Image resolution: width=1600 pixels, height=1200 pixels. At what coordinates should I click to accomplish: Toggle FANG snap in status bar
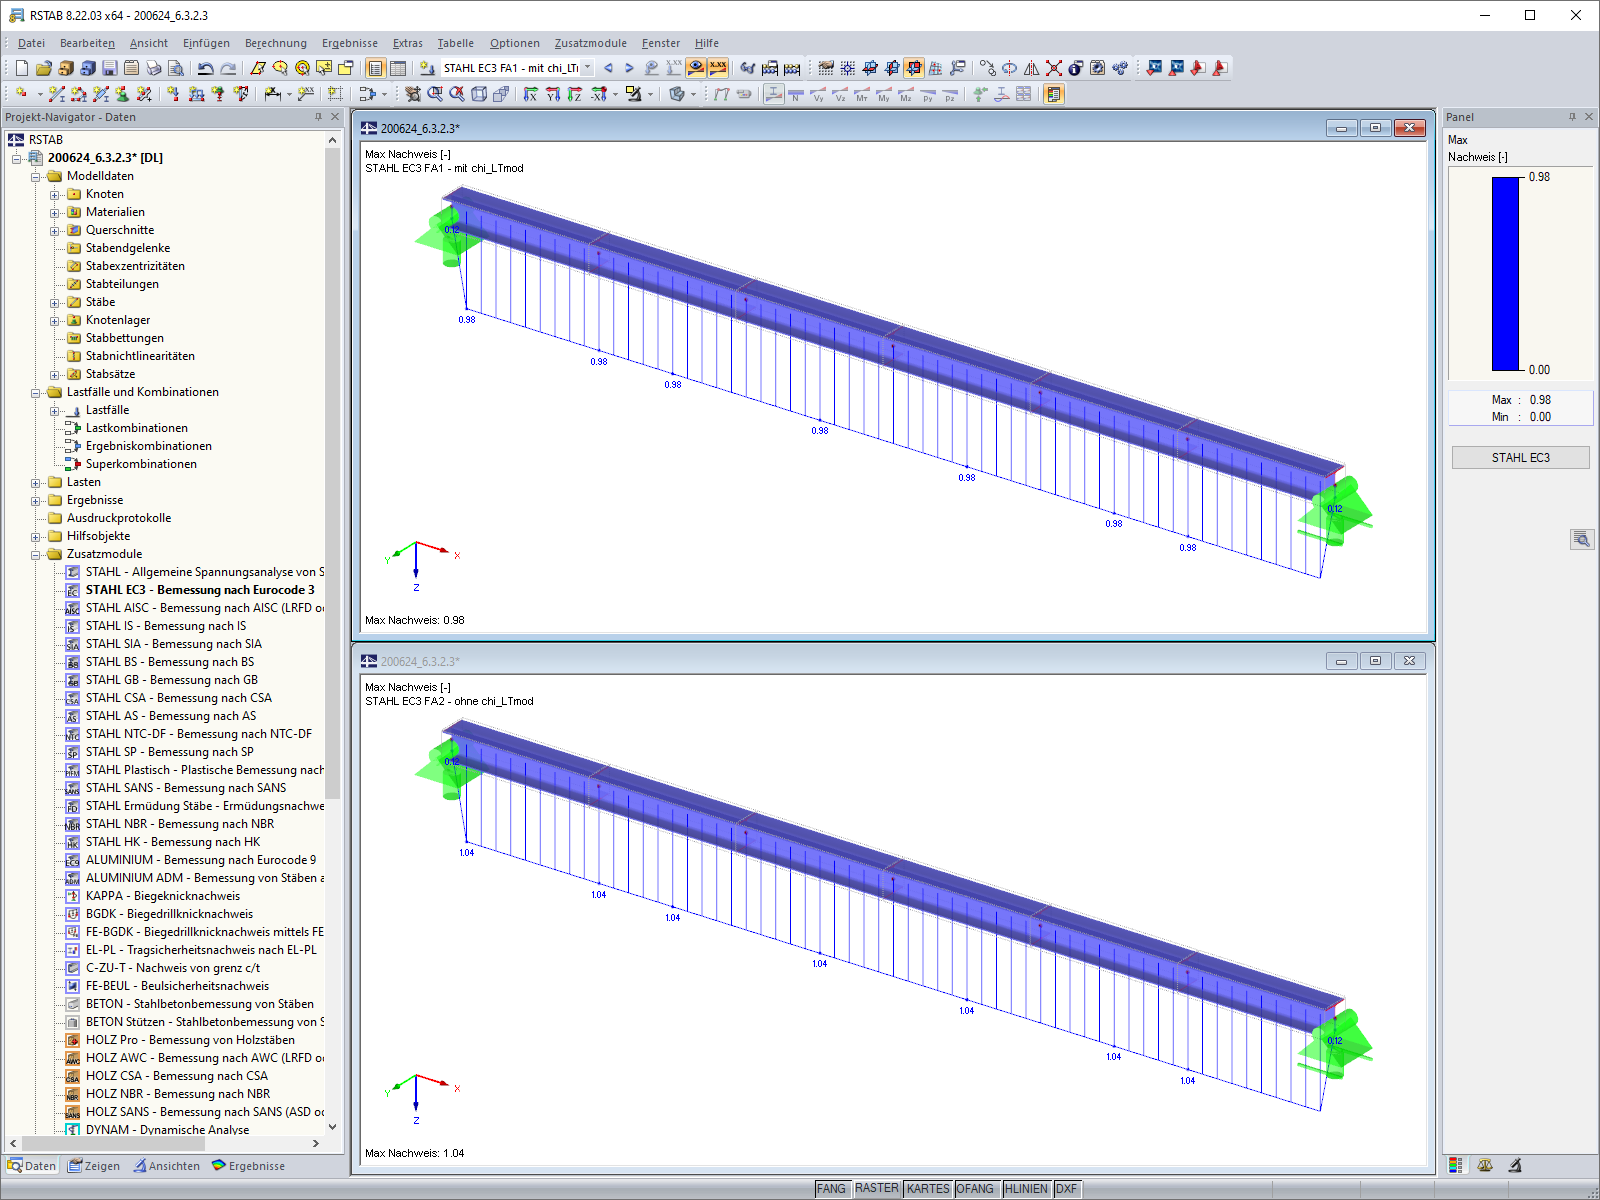tap(831, 1189)
